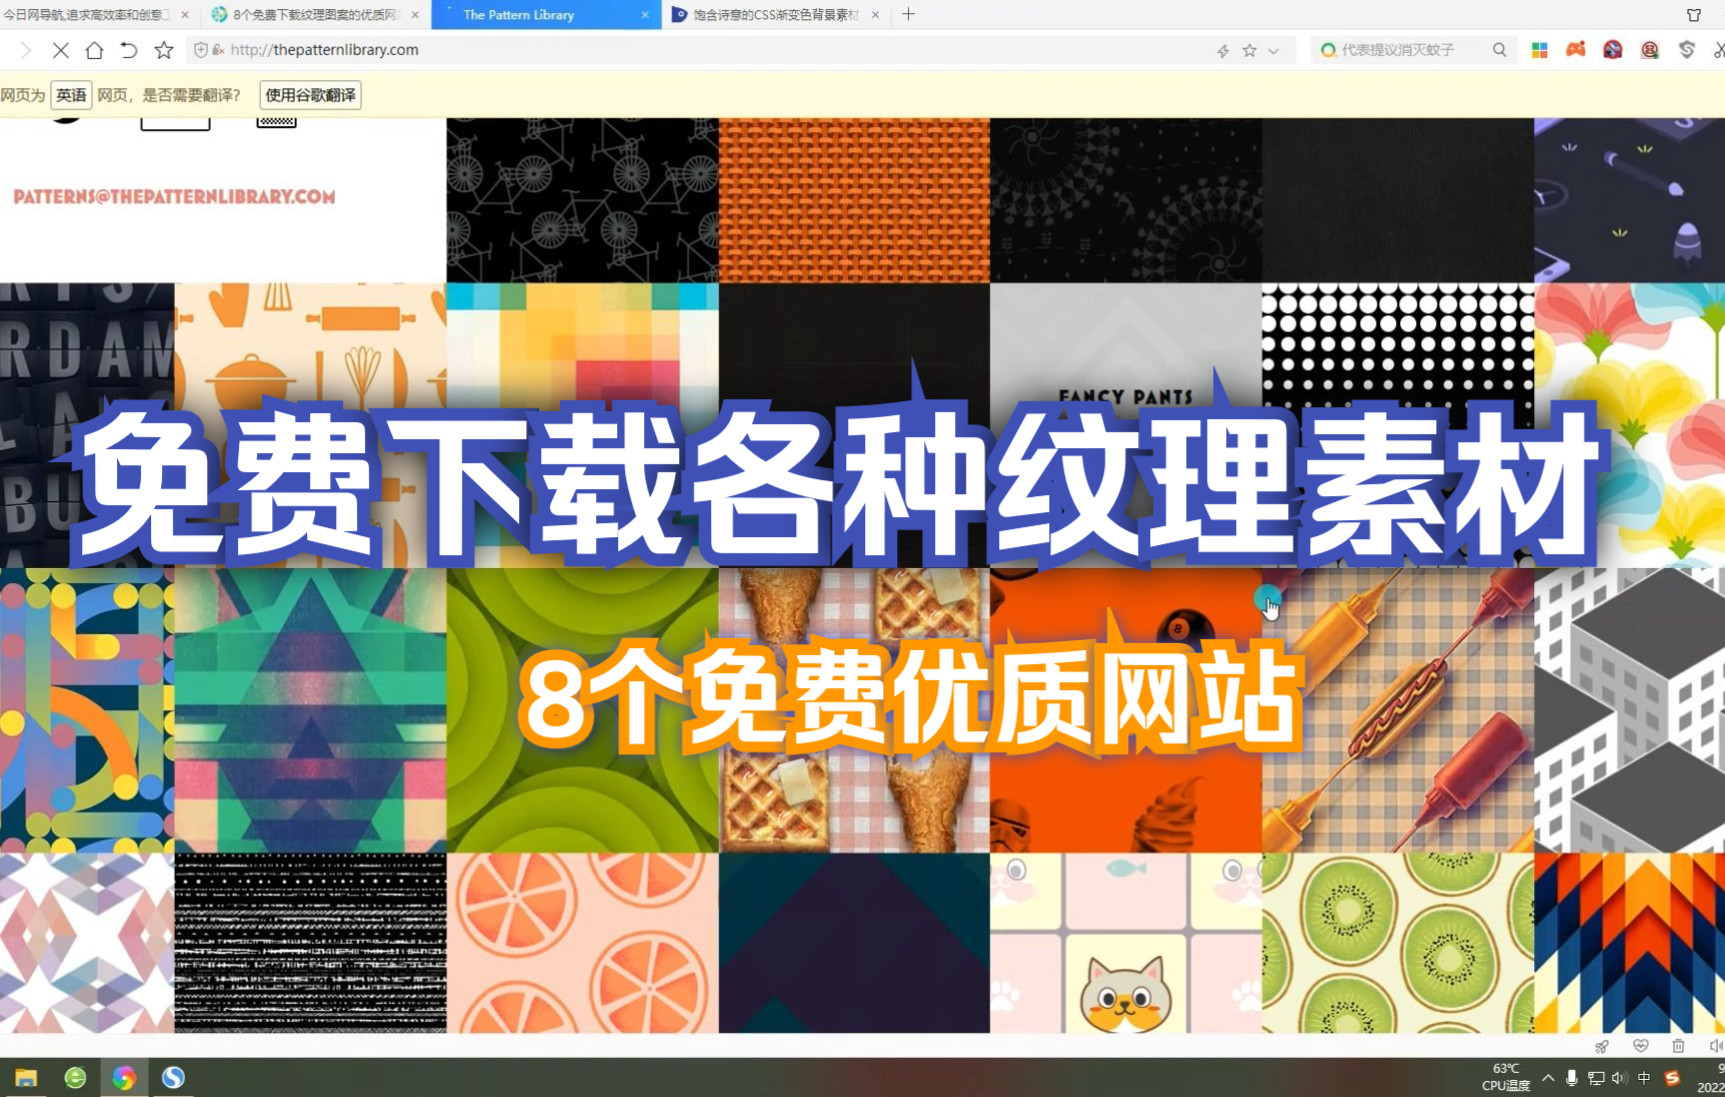The height and width of the screenshot is (1097, 1725).
Task: Click patterns@thepatternlibrary.com contact link
Action: (x=170, y=196)
